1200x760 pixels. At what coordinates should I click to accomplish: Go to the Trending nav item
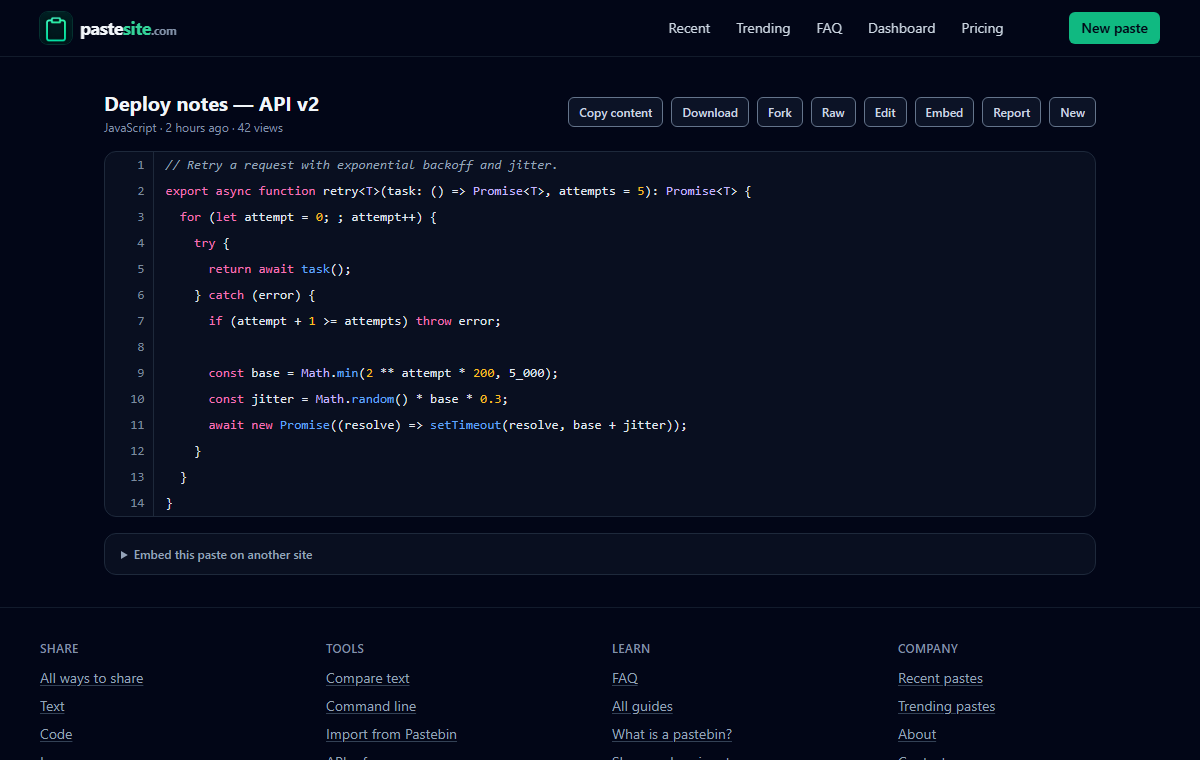(763, 28)
